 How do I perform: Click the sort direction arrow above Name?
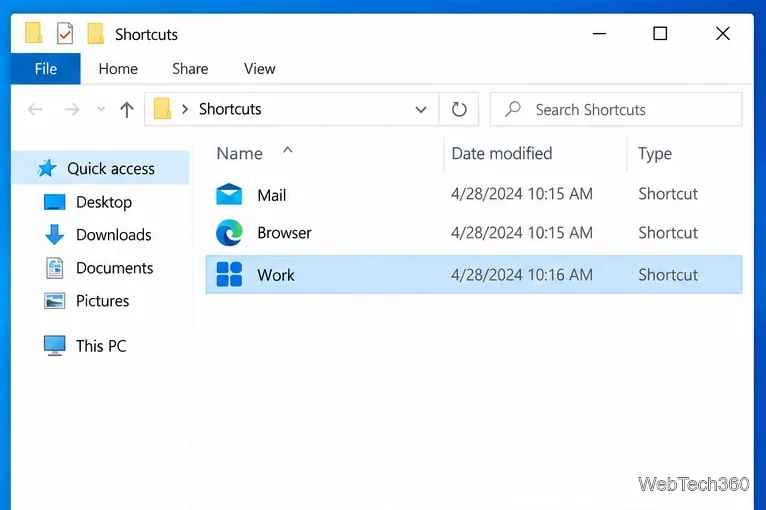point(288,149)
